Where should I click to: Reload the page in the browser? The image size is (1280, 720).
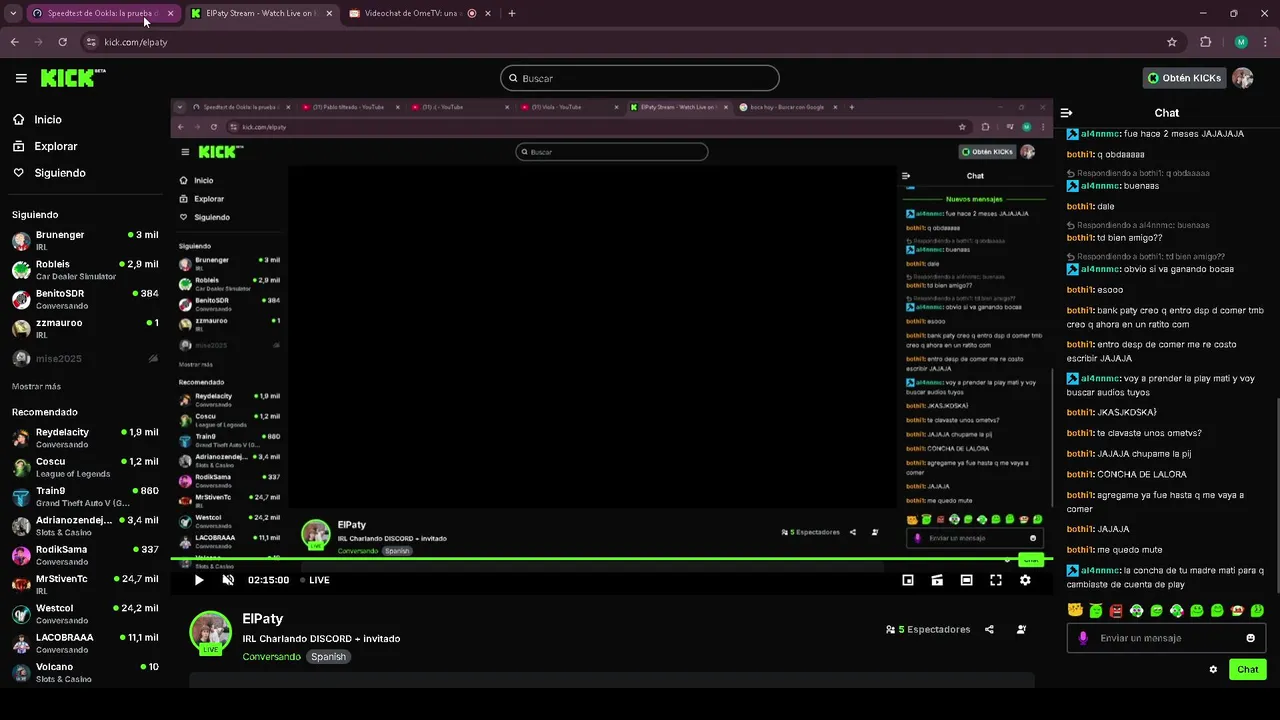[x=62, y=42]
